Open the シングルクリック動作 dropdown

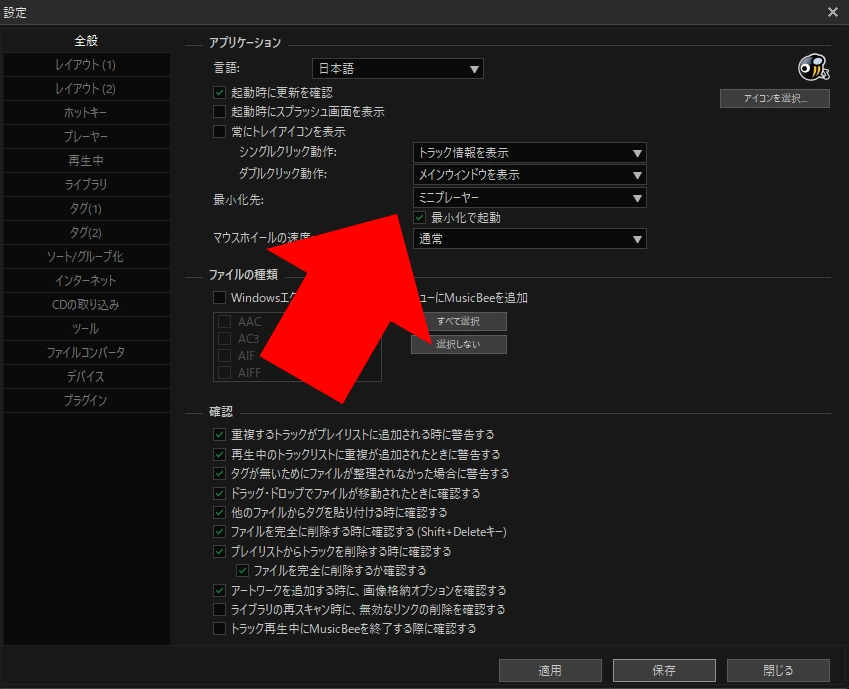(529, 152)
